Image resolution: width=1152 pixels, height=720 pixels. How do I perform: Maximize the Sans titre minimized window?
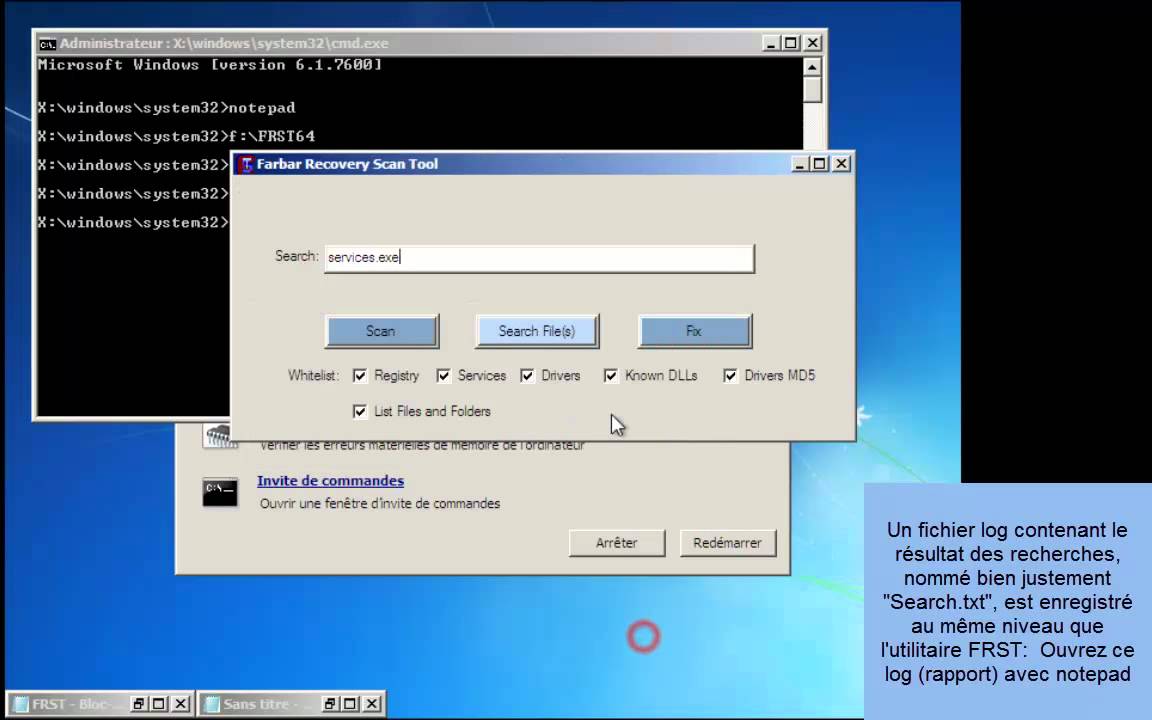click(x=350, y=704)
